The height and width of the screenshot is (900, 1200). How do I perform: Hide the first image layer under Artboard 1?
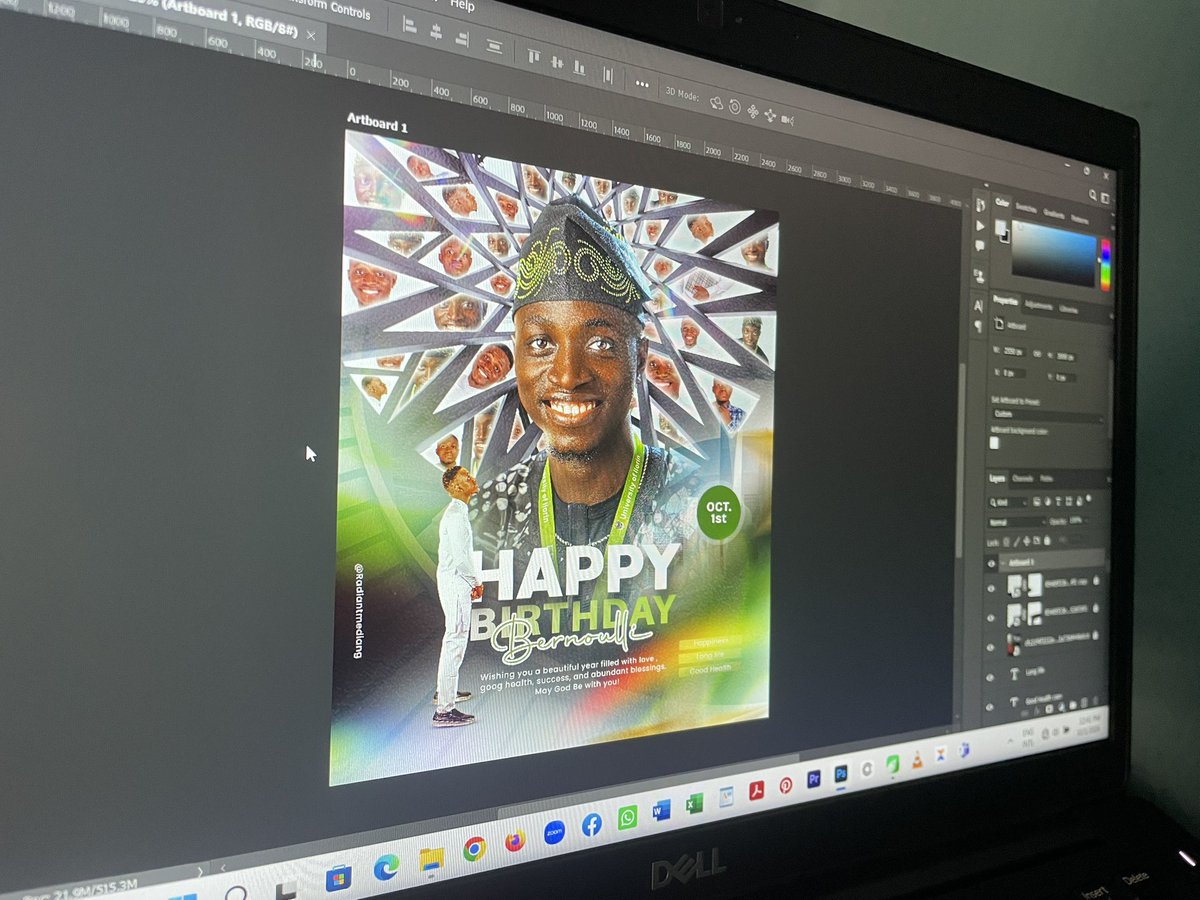coord(993,588)
